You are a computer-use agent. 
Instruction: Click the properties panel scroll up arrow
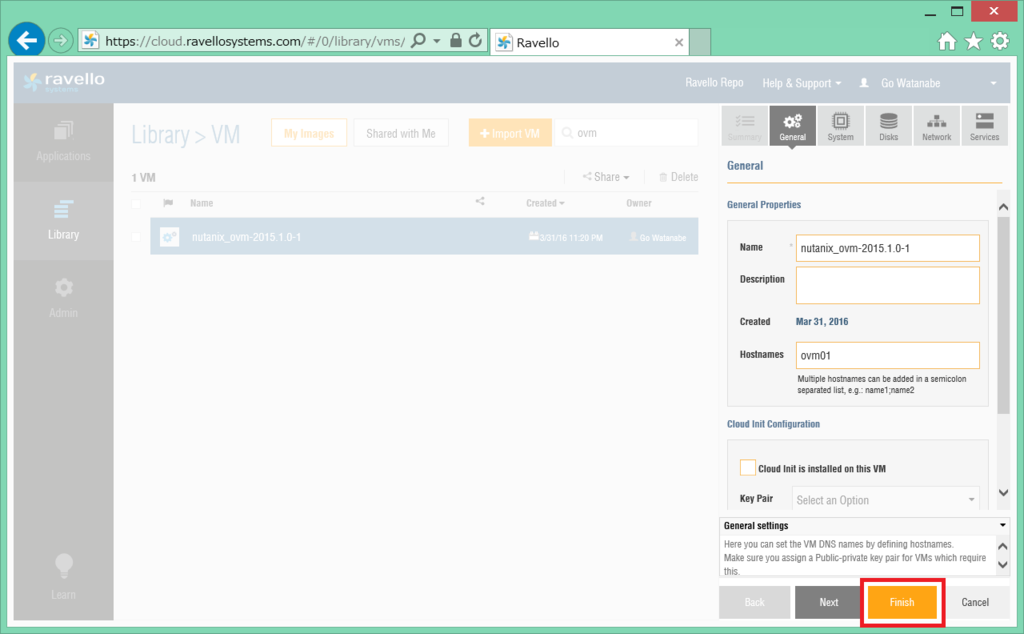1004,207
